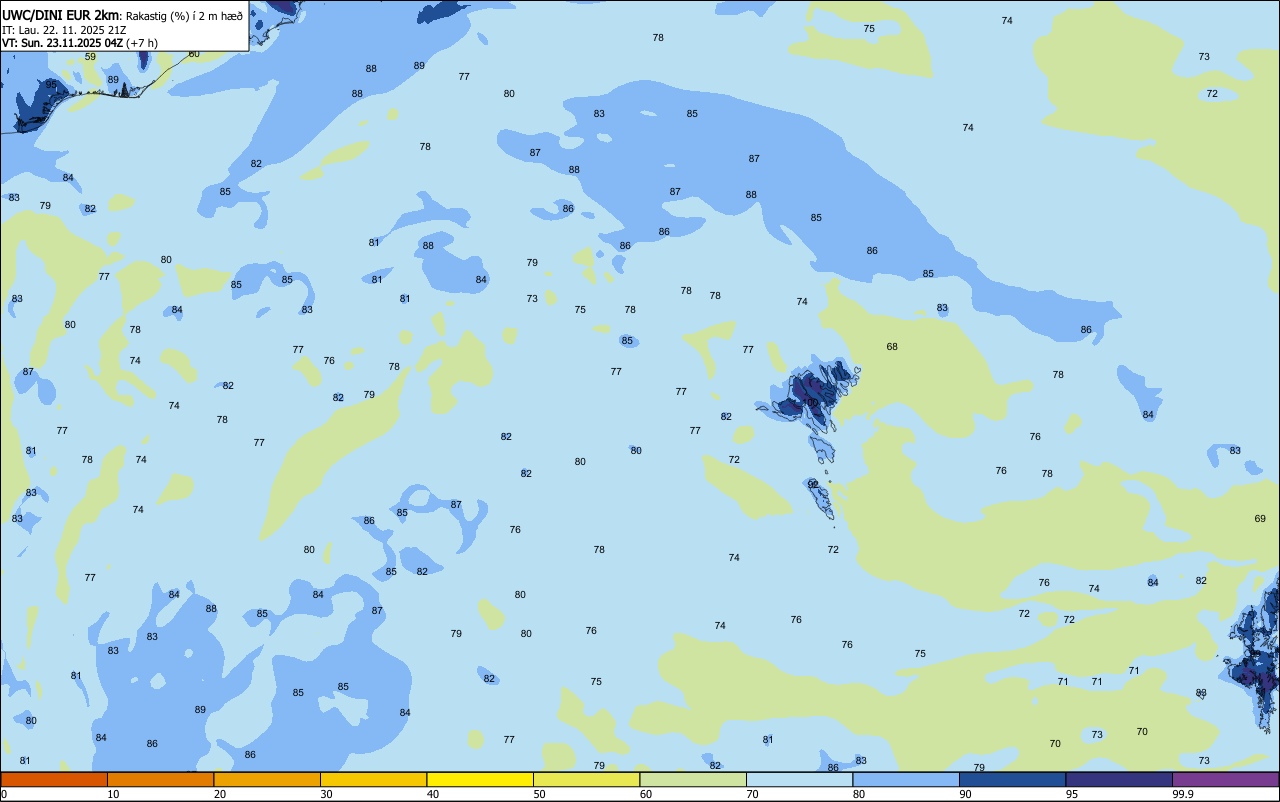The image size is (1280, 802).
Task: Click the 70–80 light blue legend swatch
Action: pos(799,779)
